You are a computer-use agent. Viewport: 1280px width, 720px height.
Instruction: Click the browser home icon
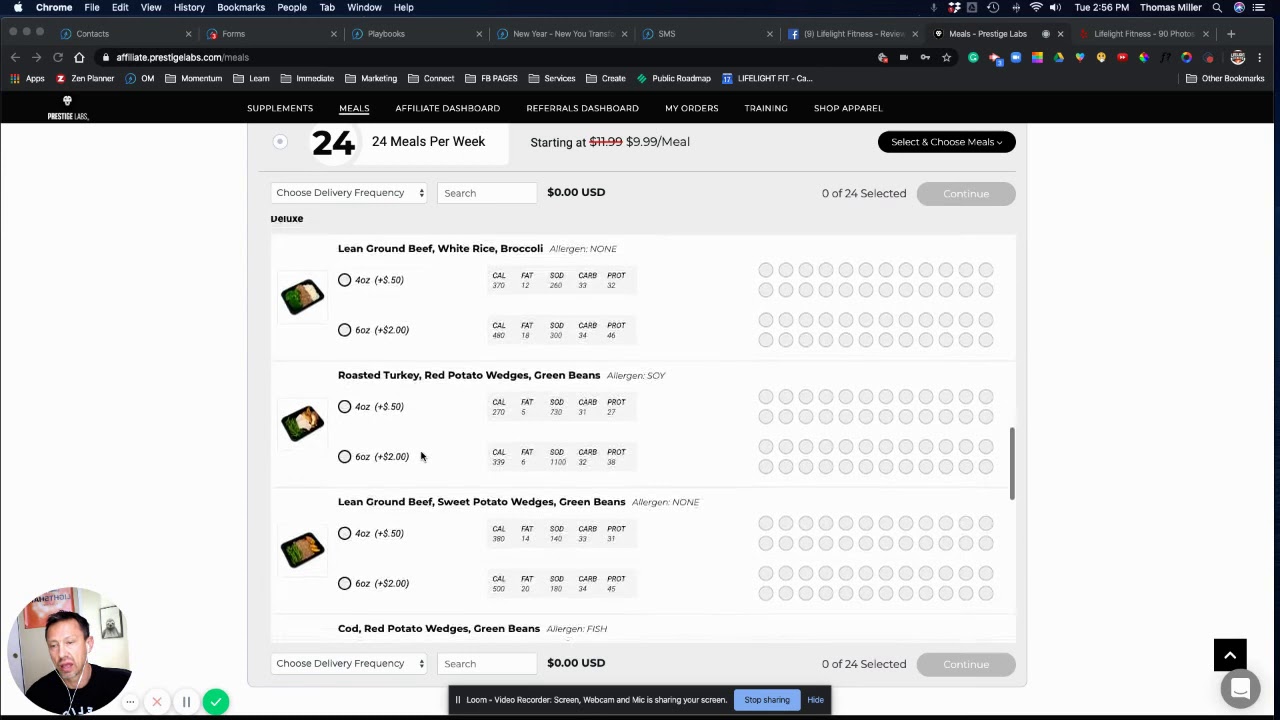pos(79,57)
